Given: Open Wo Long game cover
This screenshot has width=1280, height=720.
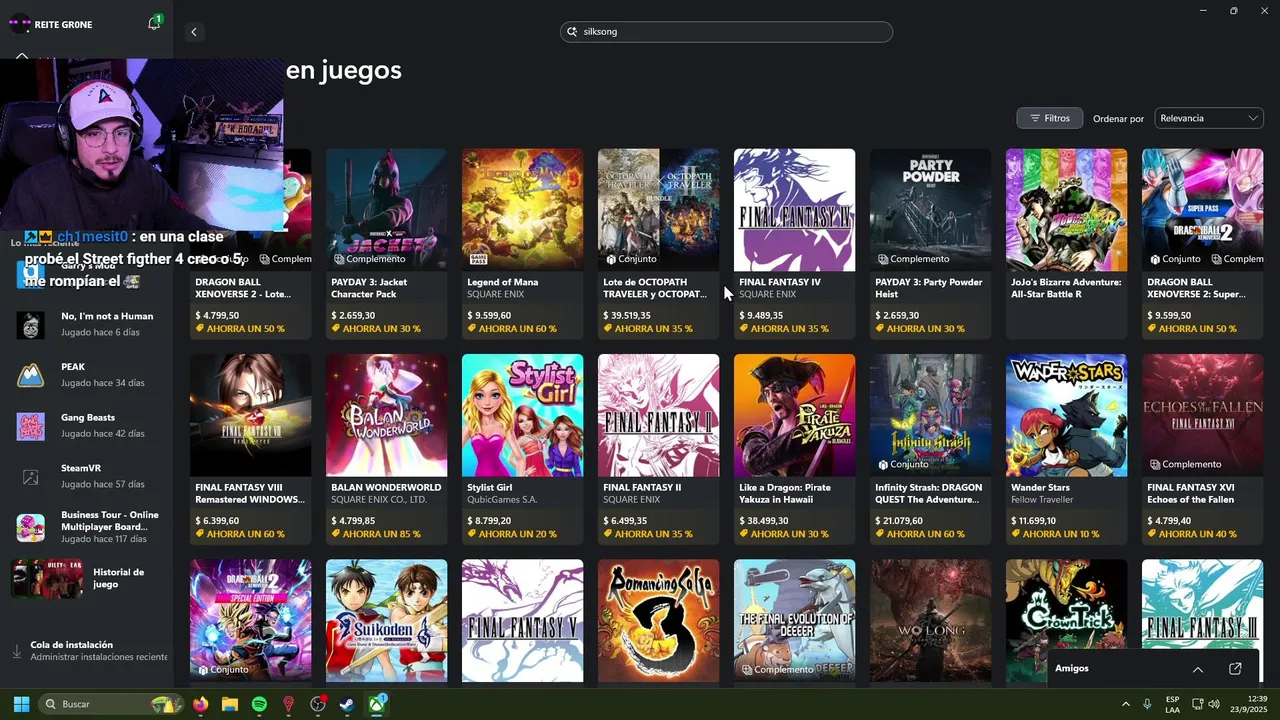Looking at the screenshot, I should tap(930, 620).
